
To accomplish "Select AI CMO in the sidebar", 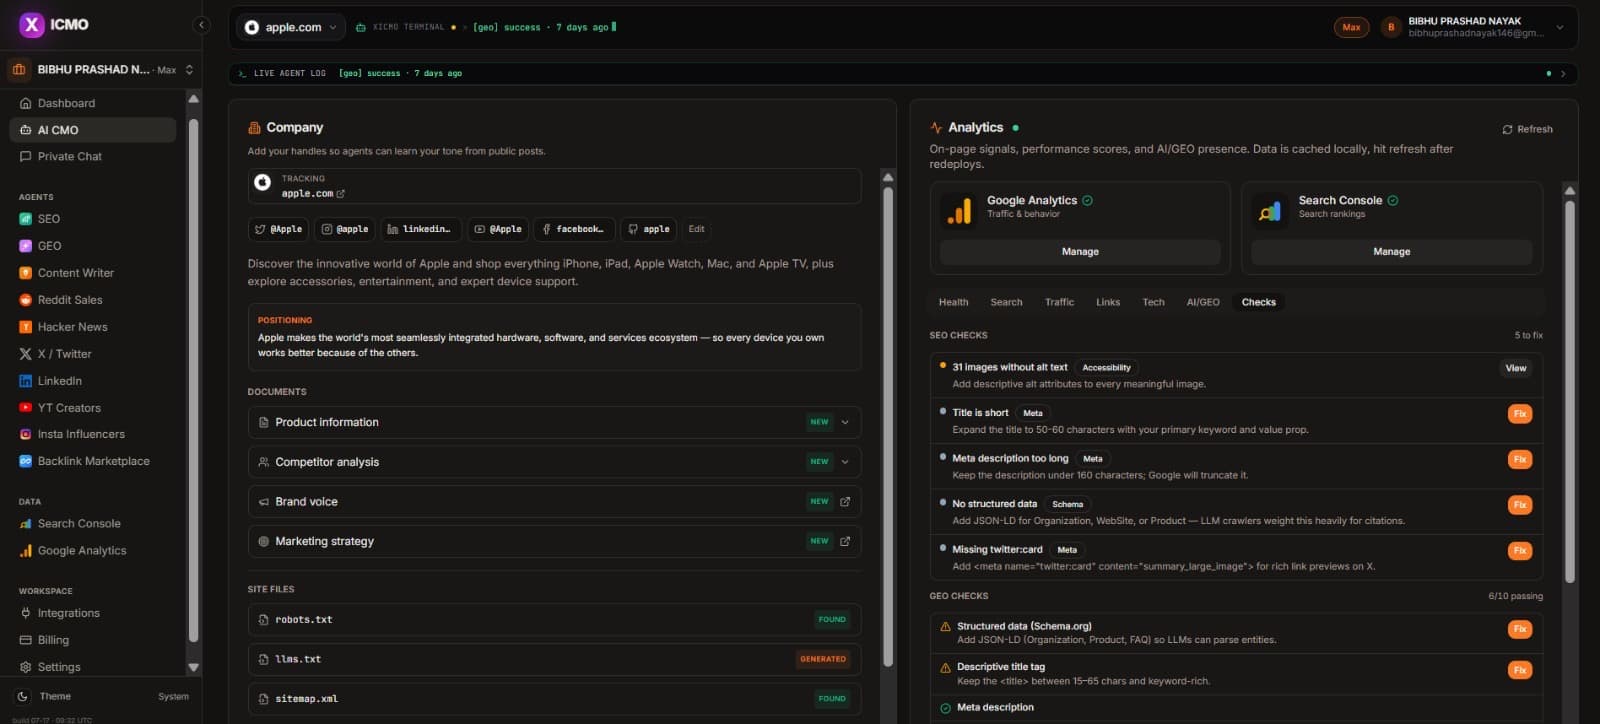I will [93, 130].
